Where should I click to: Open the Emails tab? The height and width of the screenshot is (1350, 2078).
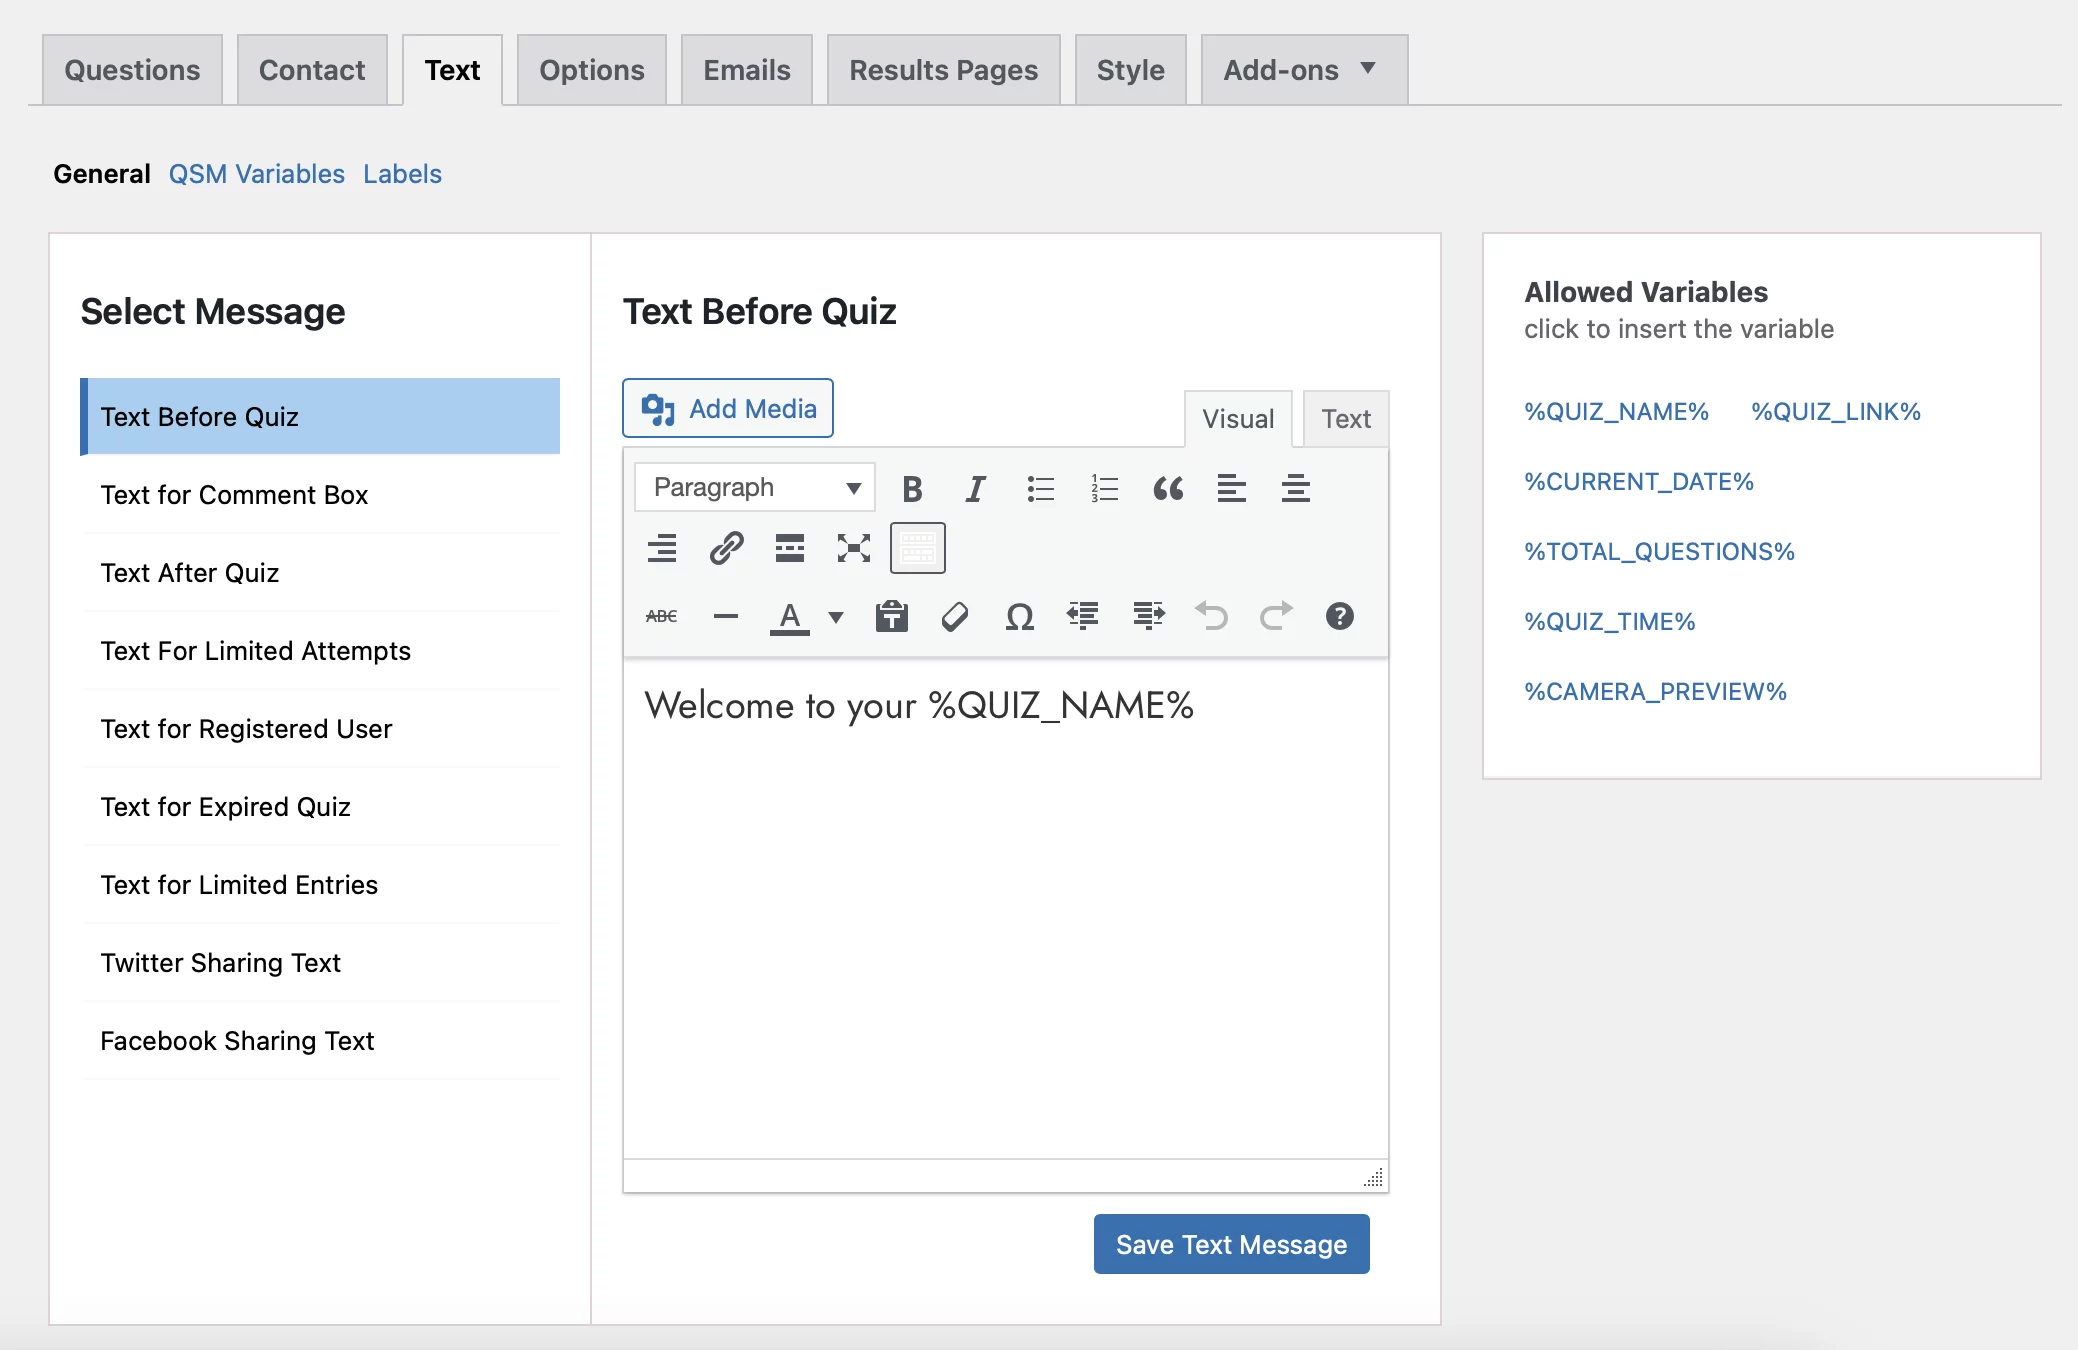coord(747,70)
